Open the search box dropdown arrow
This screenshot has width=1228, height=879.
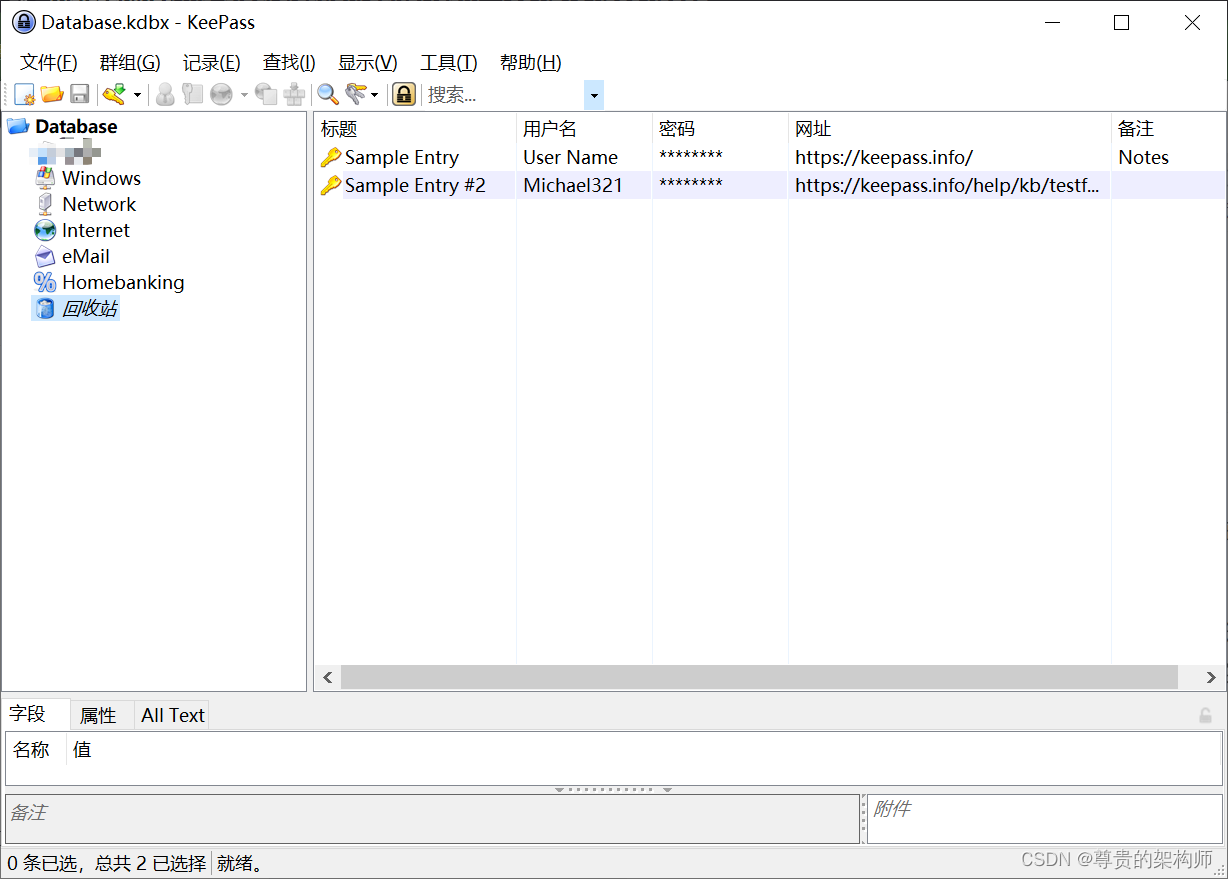[593, 94]
